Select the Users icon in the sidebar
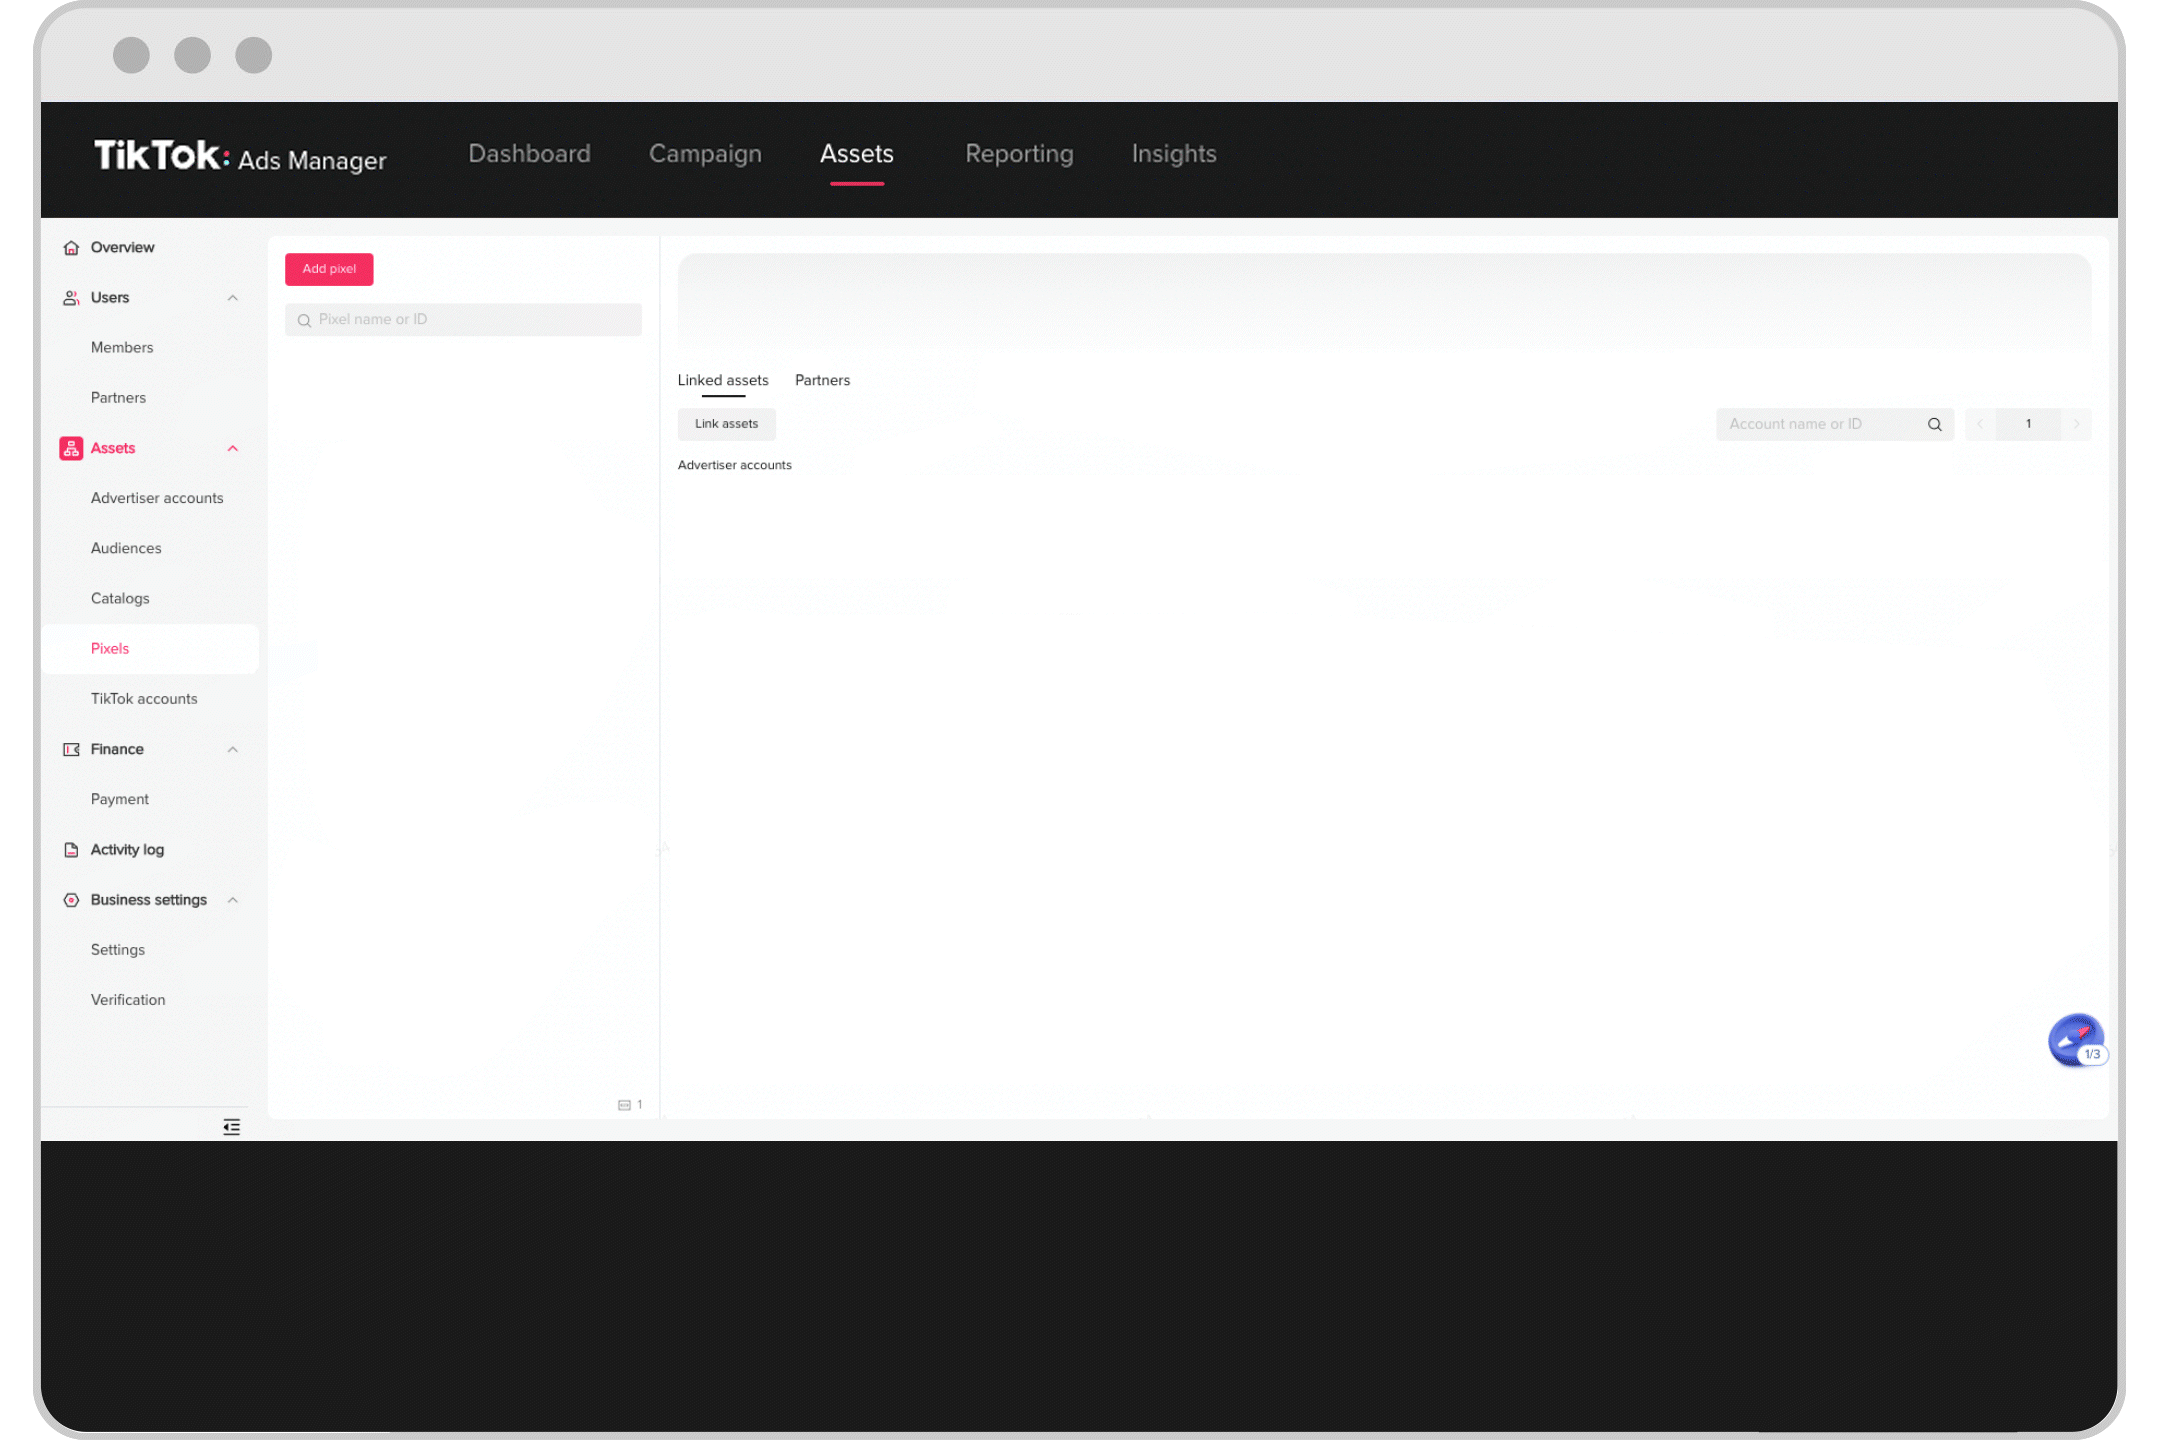 click(x=71, y=297)
